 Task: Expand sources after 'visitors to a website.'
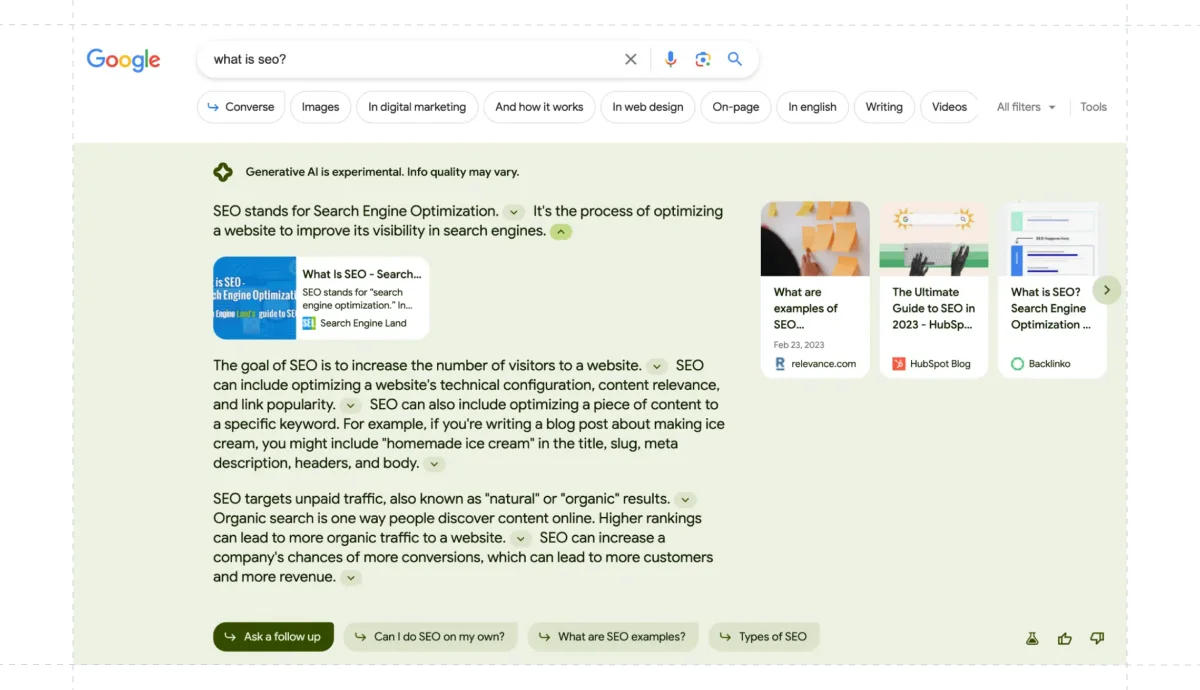pos(657,367)
